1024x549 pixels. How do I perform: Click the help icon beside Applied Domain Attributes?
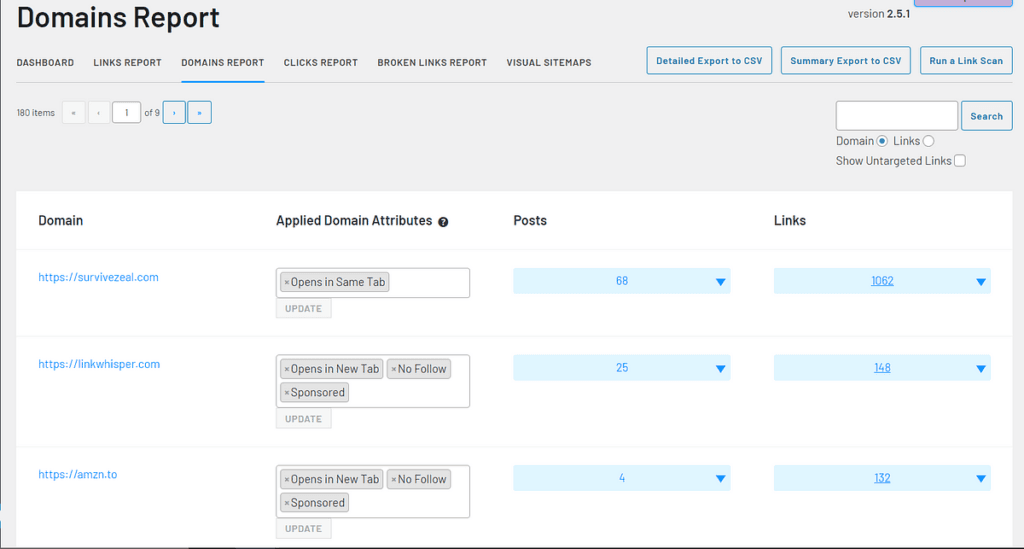click(x=443, y=222)
